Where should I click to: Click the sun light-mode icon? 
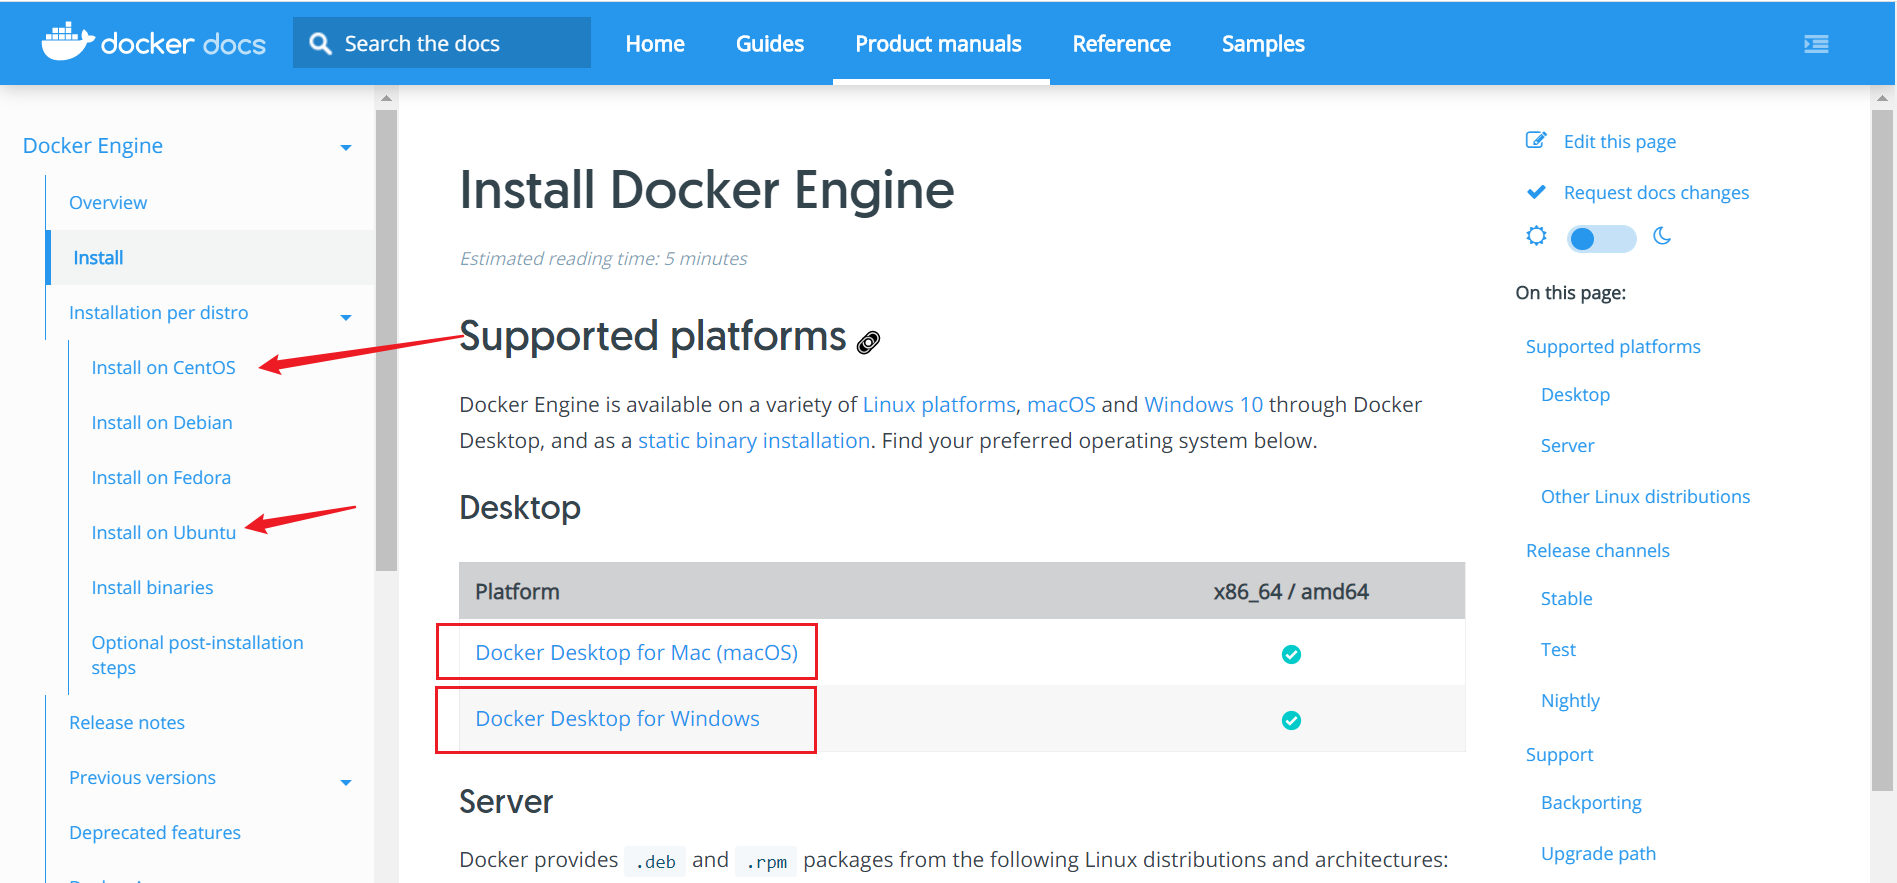point(1536,236)
